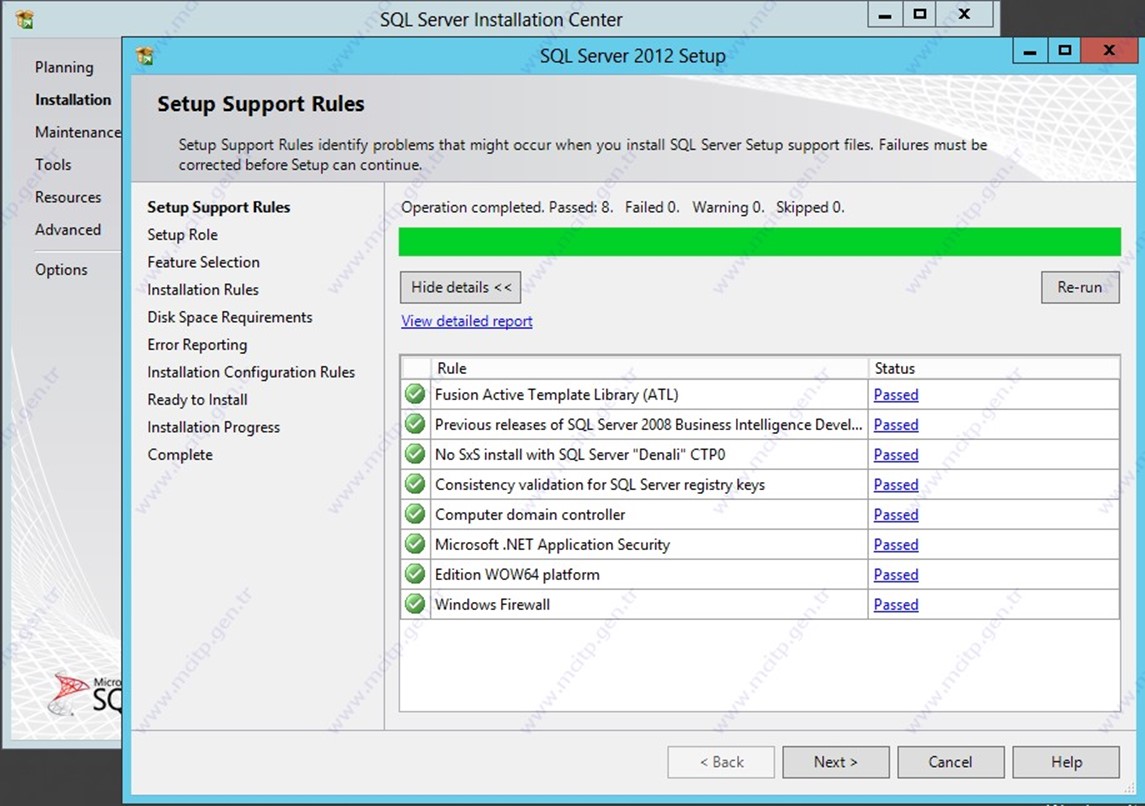This screenshot has width=1145, height=806.
Task: Click the No SxS install with "Denali" CTP0 text
Action: 580,455
